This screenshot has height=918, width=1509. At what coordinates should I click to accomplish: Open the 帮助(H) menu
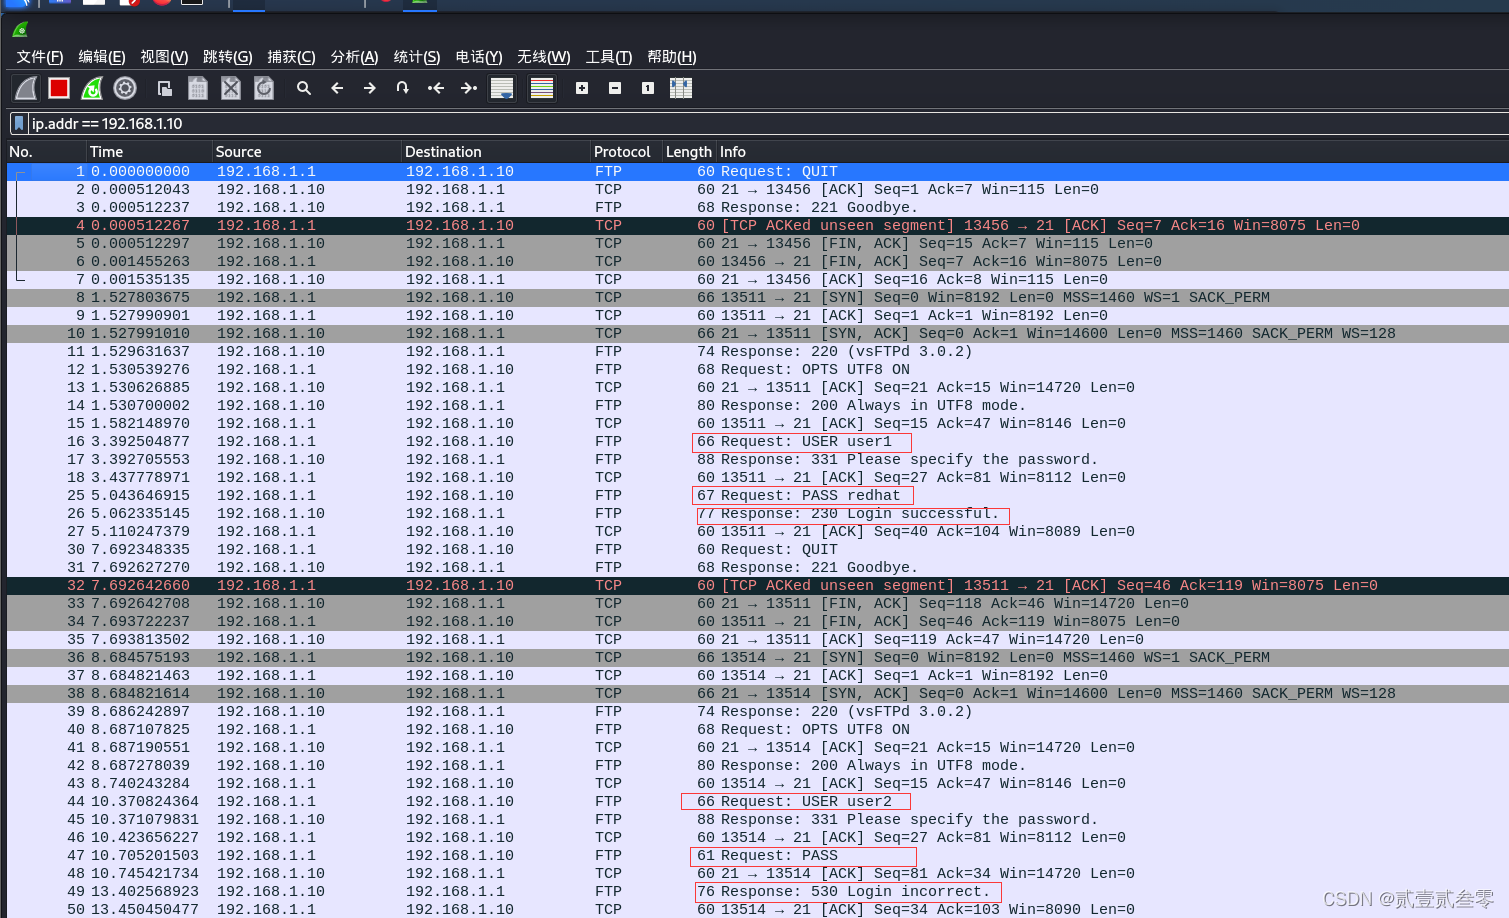[672, 57]
